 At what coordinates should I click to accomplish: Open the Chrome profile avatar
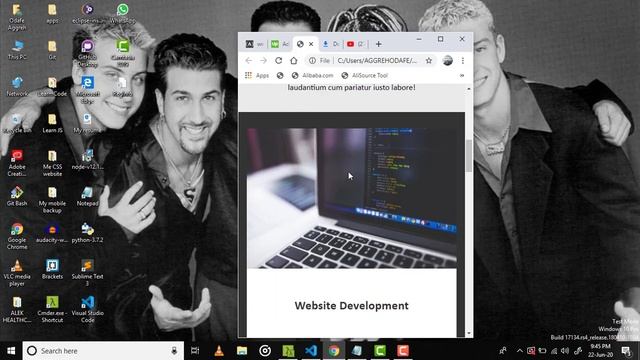448,60
